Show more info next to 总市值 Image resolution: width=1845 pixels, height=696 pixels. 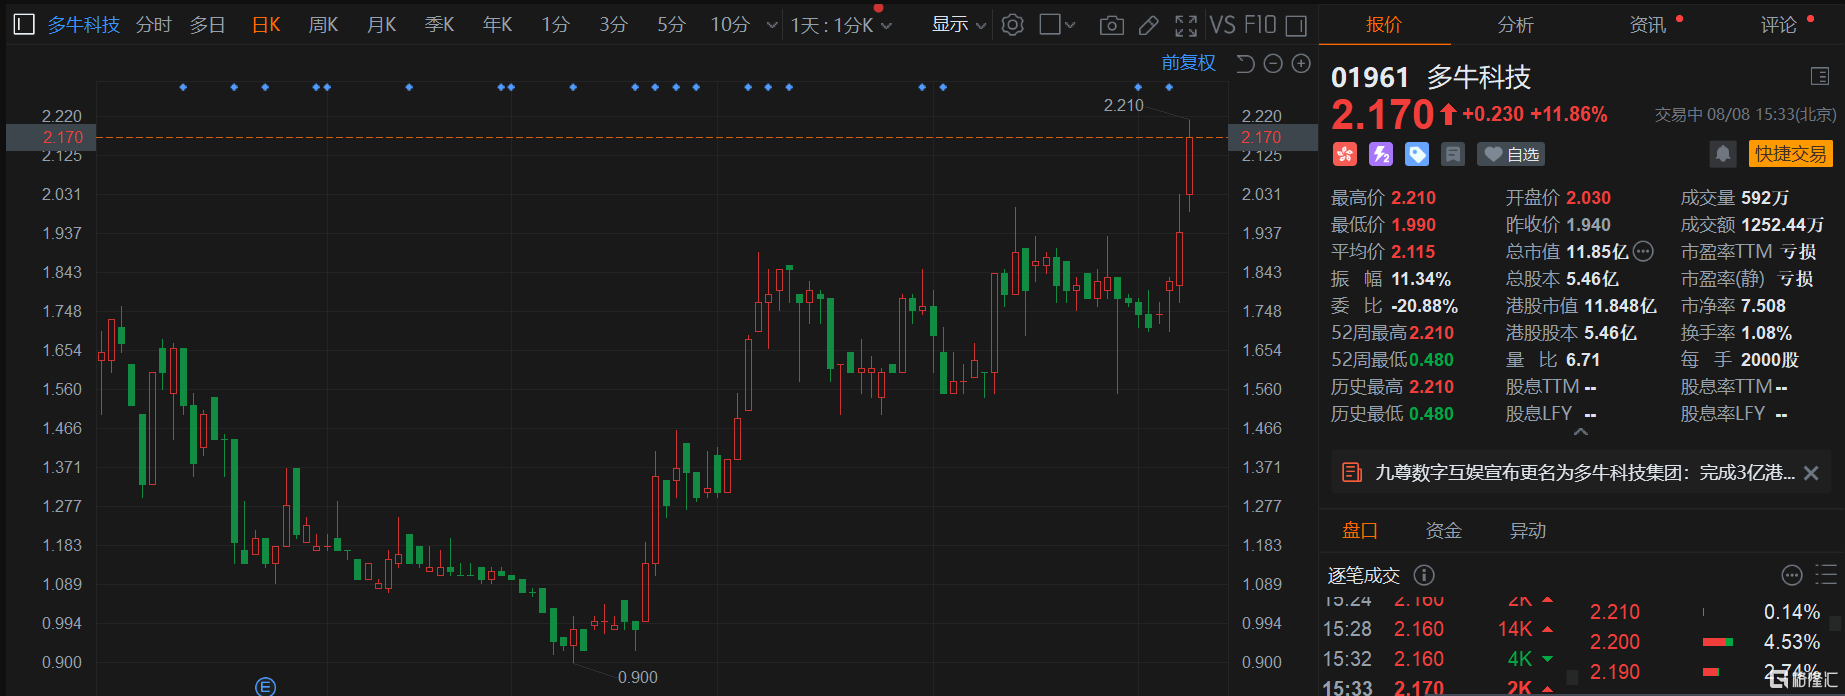coord(1643,252)
